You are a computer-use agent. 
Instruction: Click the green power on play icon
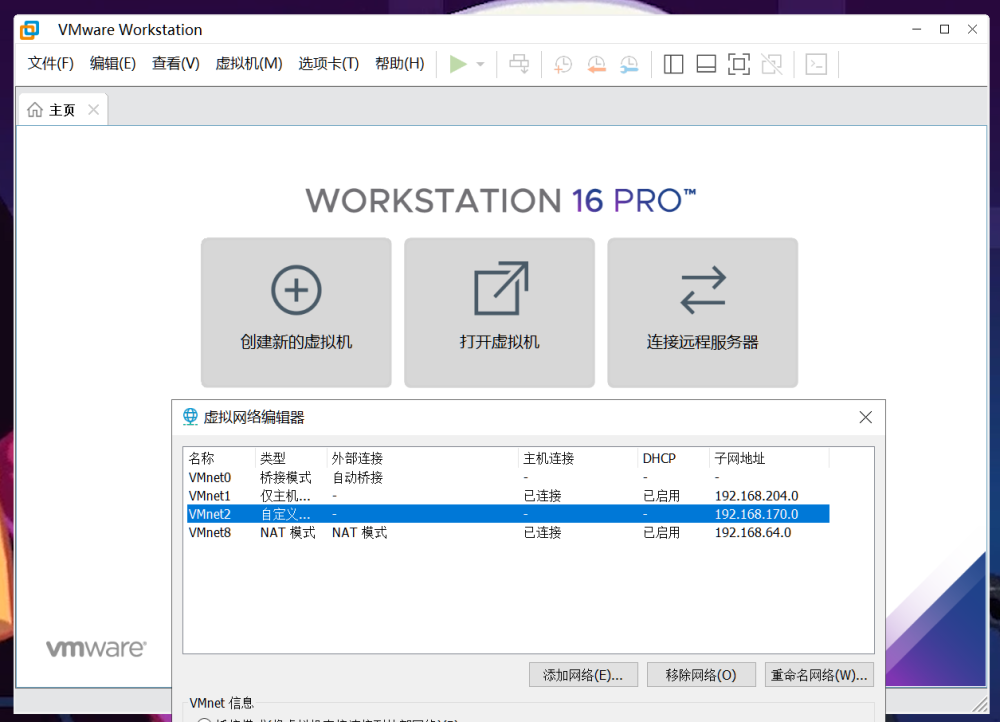click(458, 64)
